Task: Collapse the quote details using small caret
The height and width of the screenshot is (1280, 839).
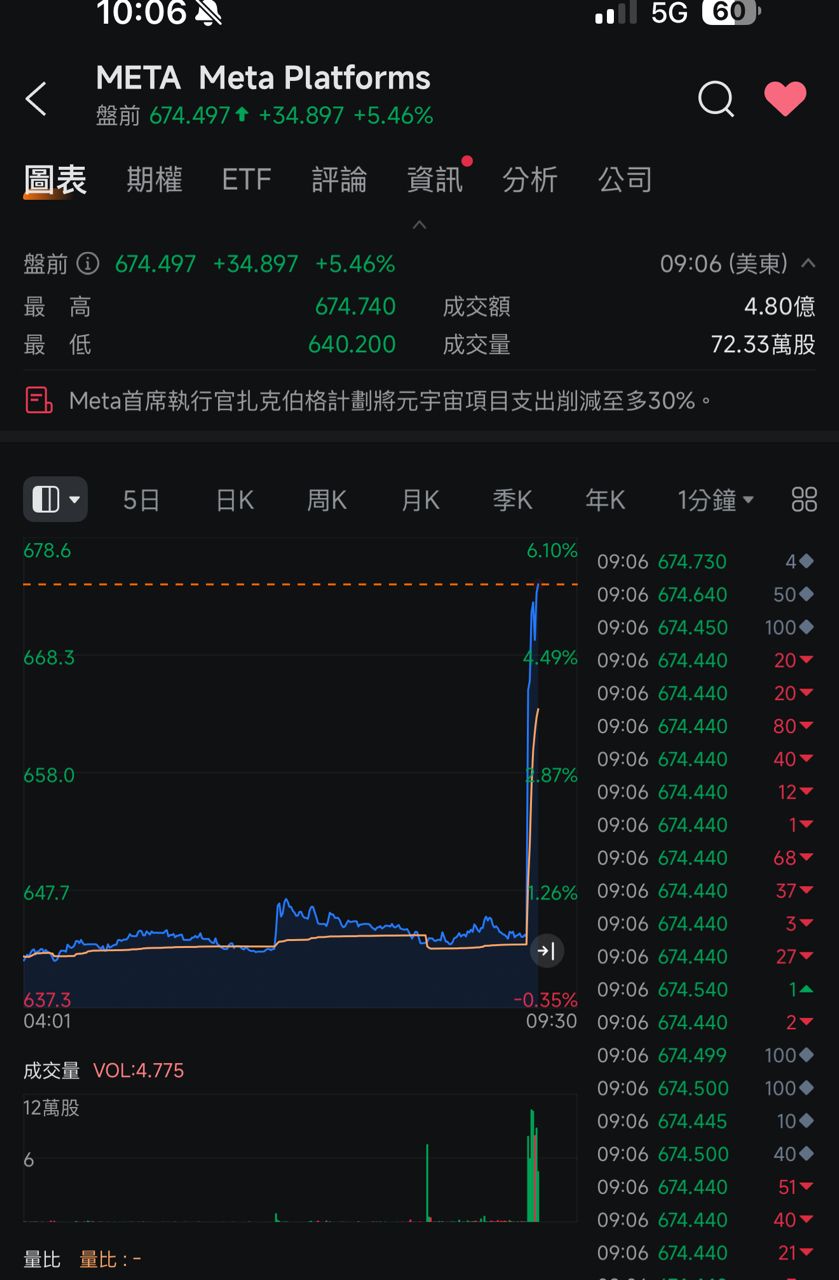Action: [420, 225]
